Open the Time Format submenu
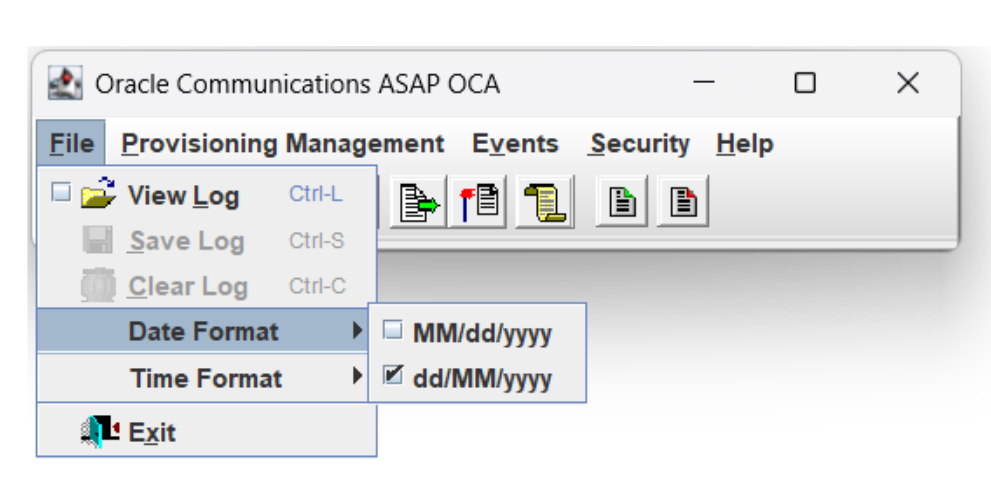The image size is (991, 484). pos(202,377)
